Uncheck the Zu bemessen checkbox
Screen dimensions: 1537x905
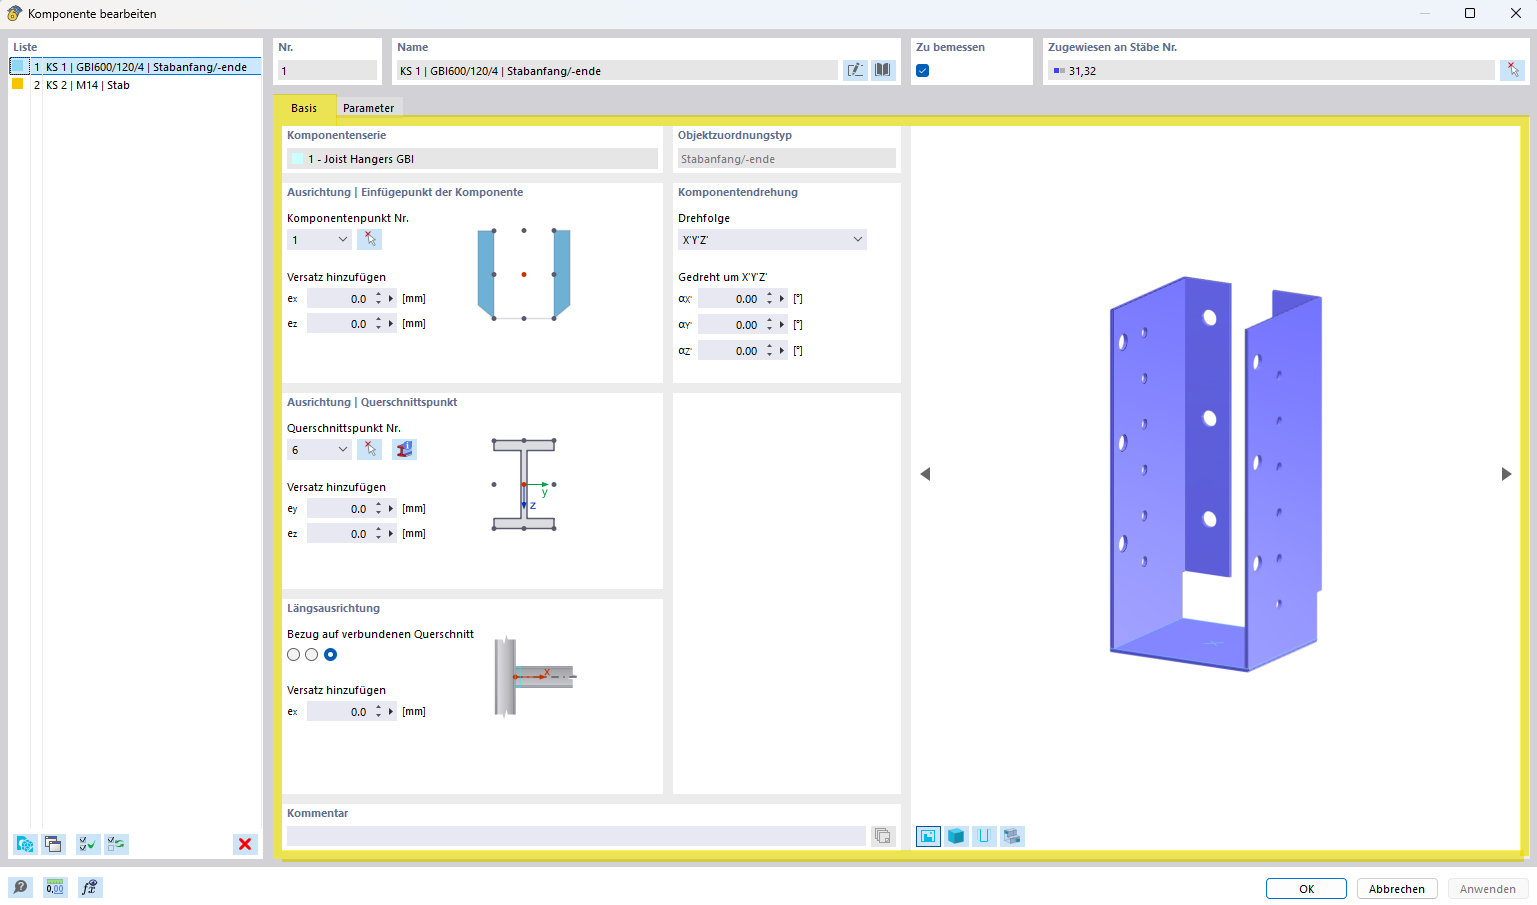coord(922,70)
